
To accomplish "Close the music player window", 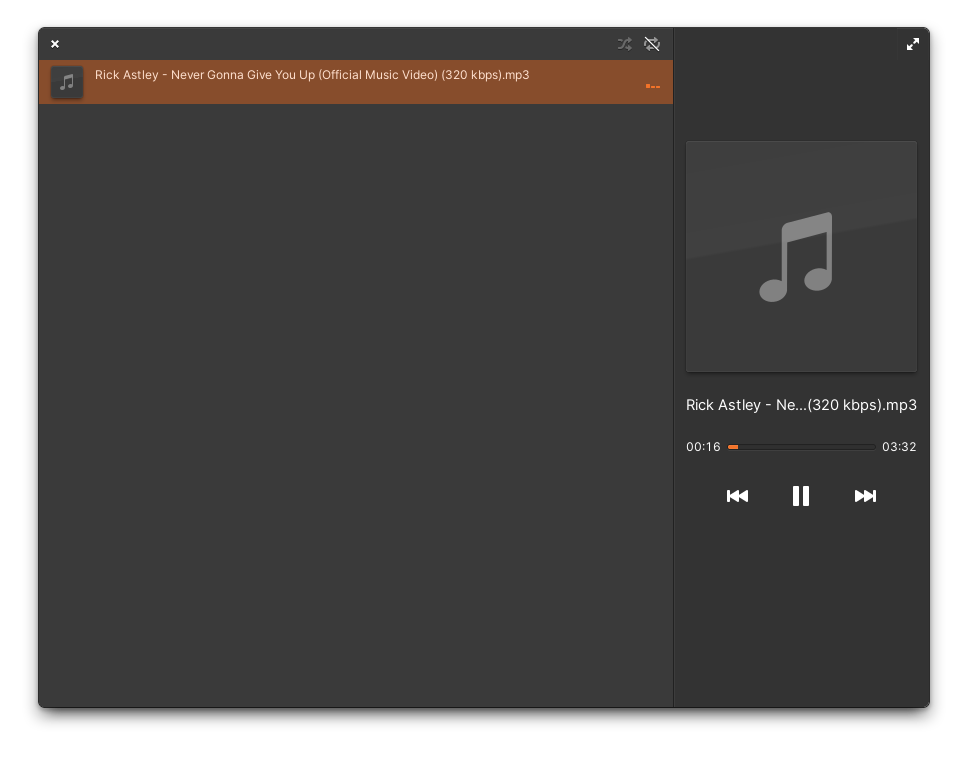I will [55, 44].
